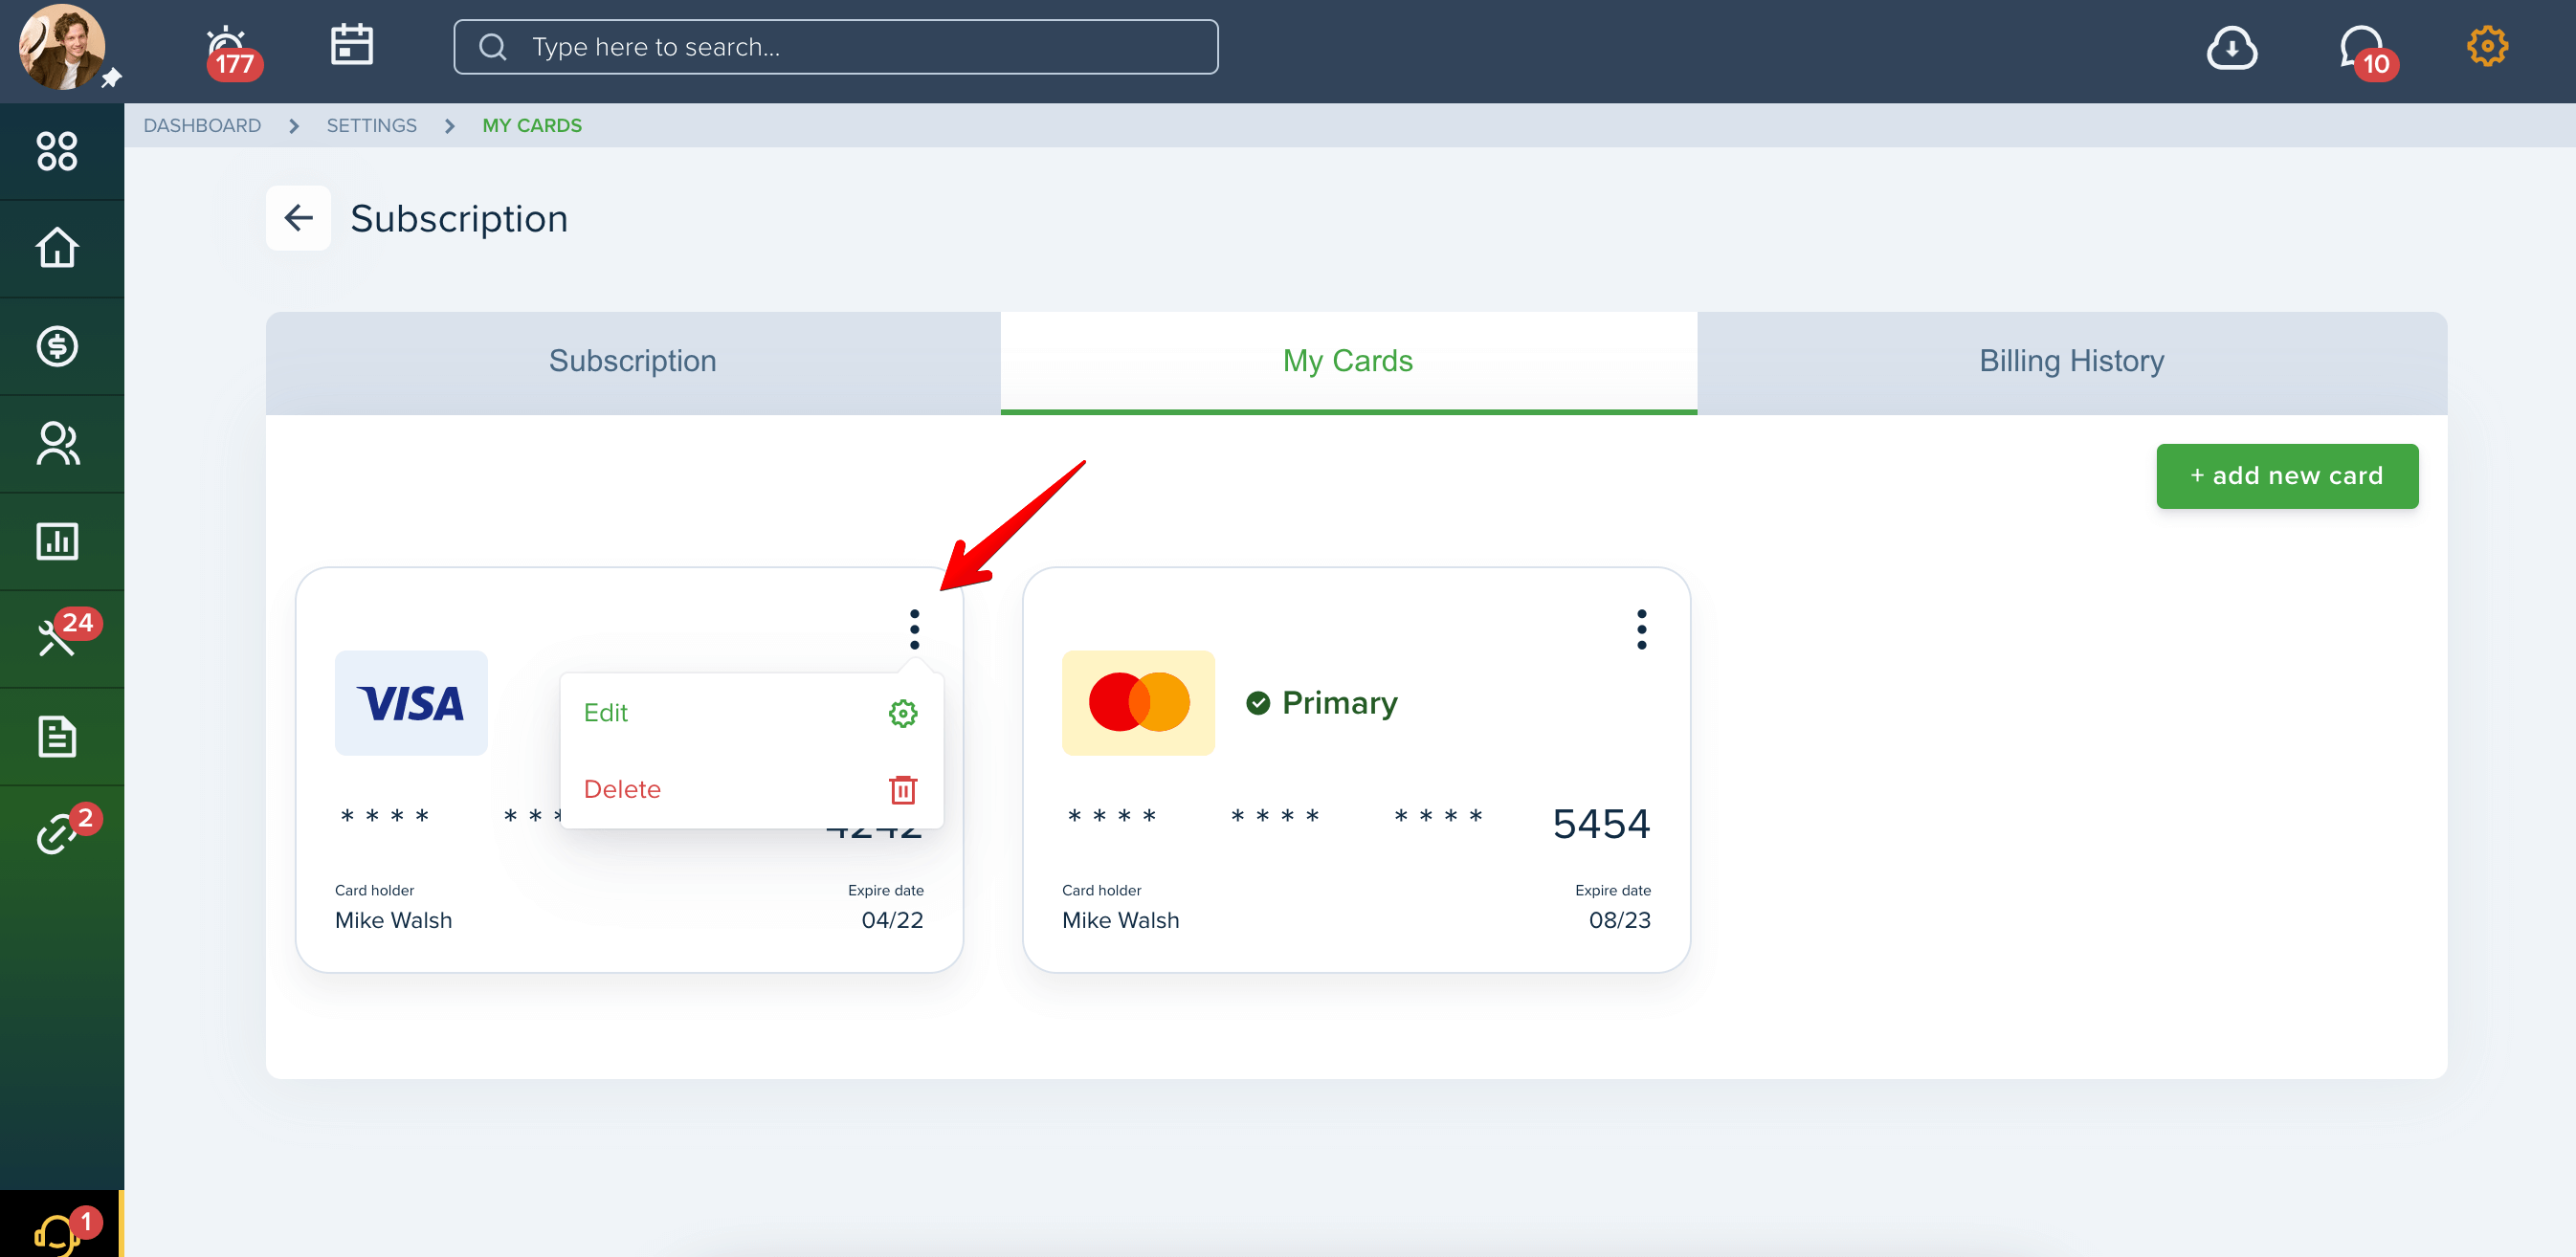Open the dollar finance sidebar icon

coord(57,346)
